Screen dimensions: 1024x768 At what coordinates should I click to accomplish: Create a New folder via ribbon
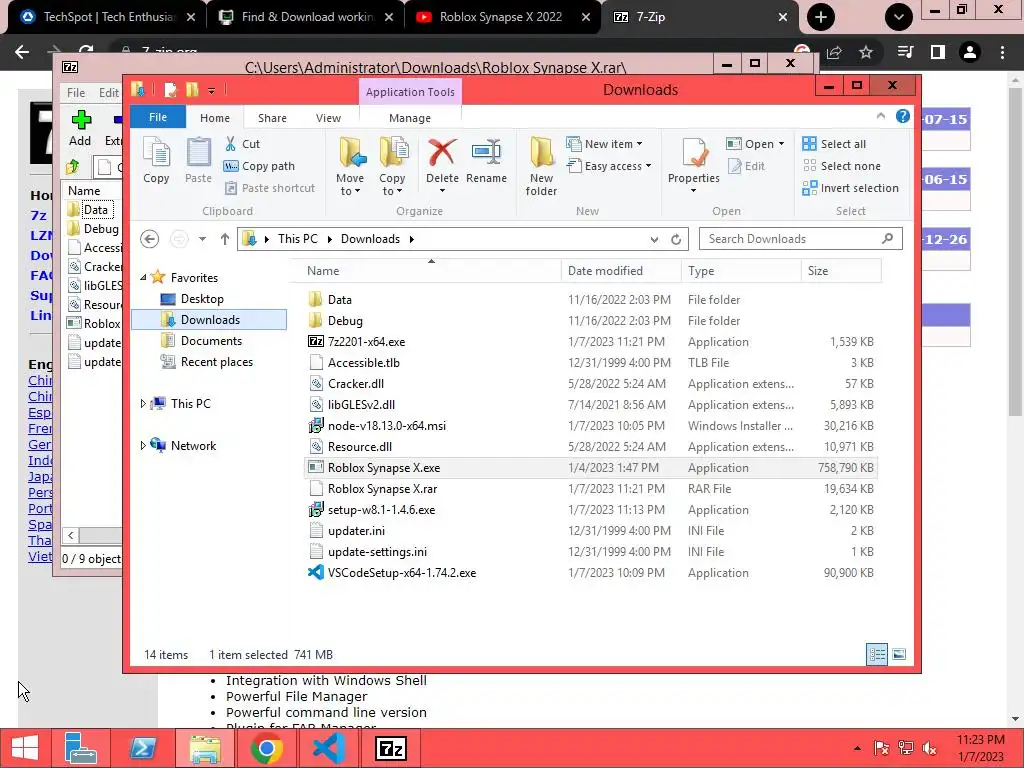tap(541, 166)
